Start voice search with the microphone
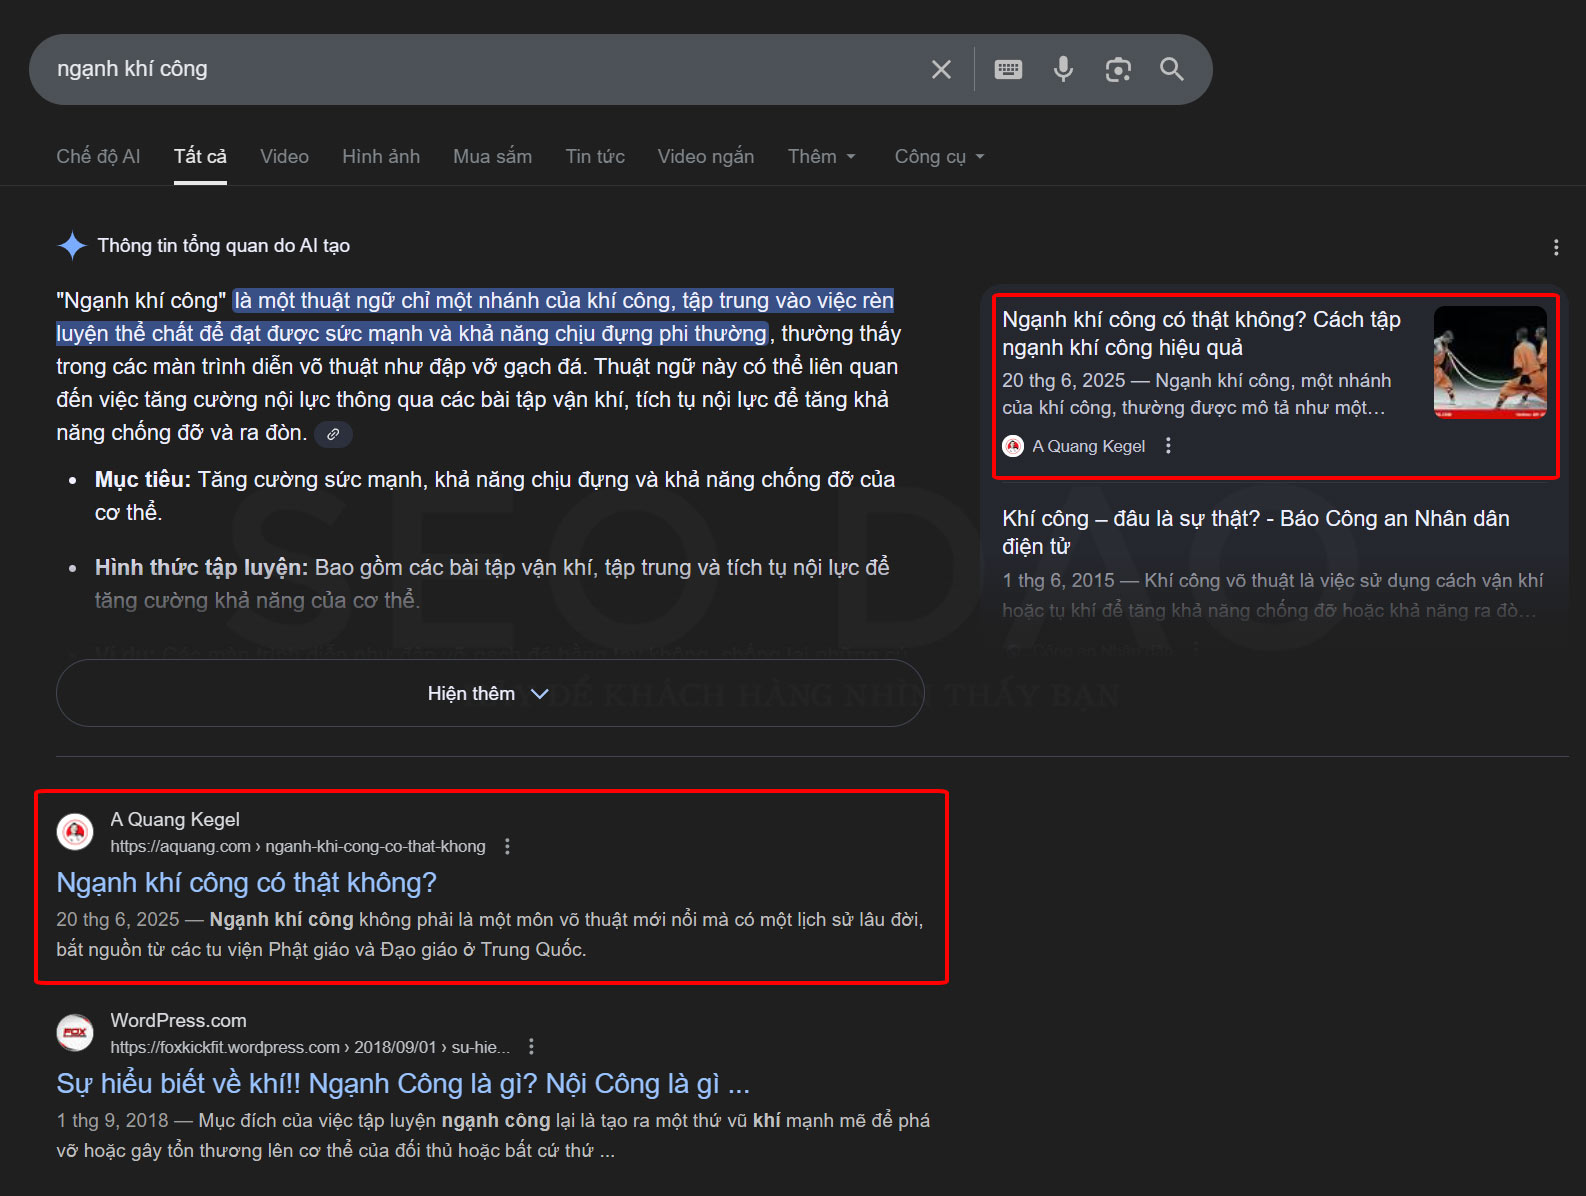Image resolution: width=1586 pixels, height=1196 pixels. click(1063, 69)
